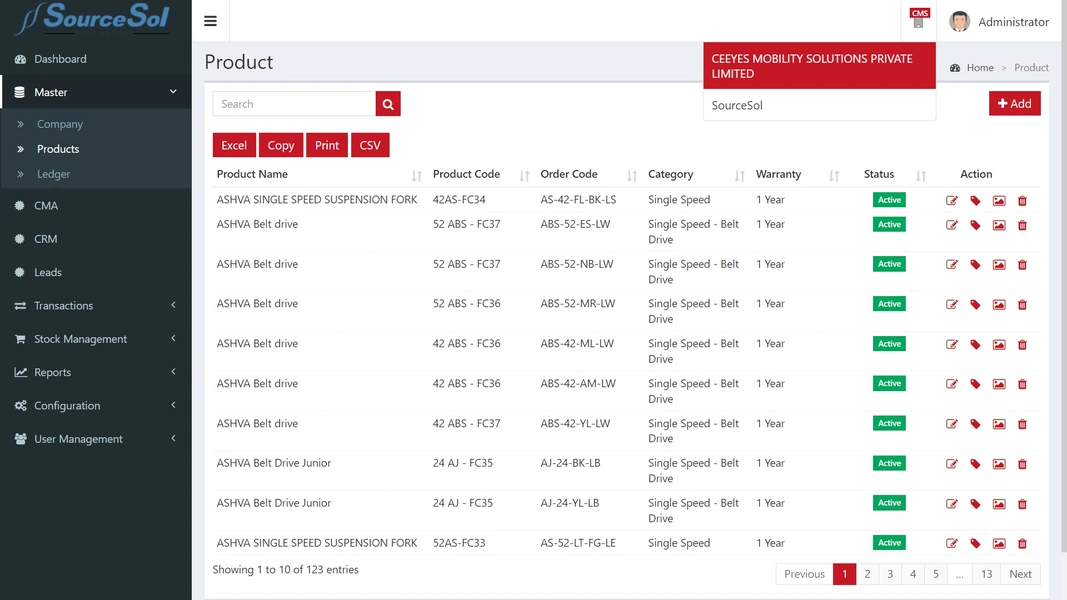
Task: Expand Stock Management sidebar section
Action: pyautogui.click(x=95, y=339)
